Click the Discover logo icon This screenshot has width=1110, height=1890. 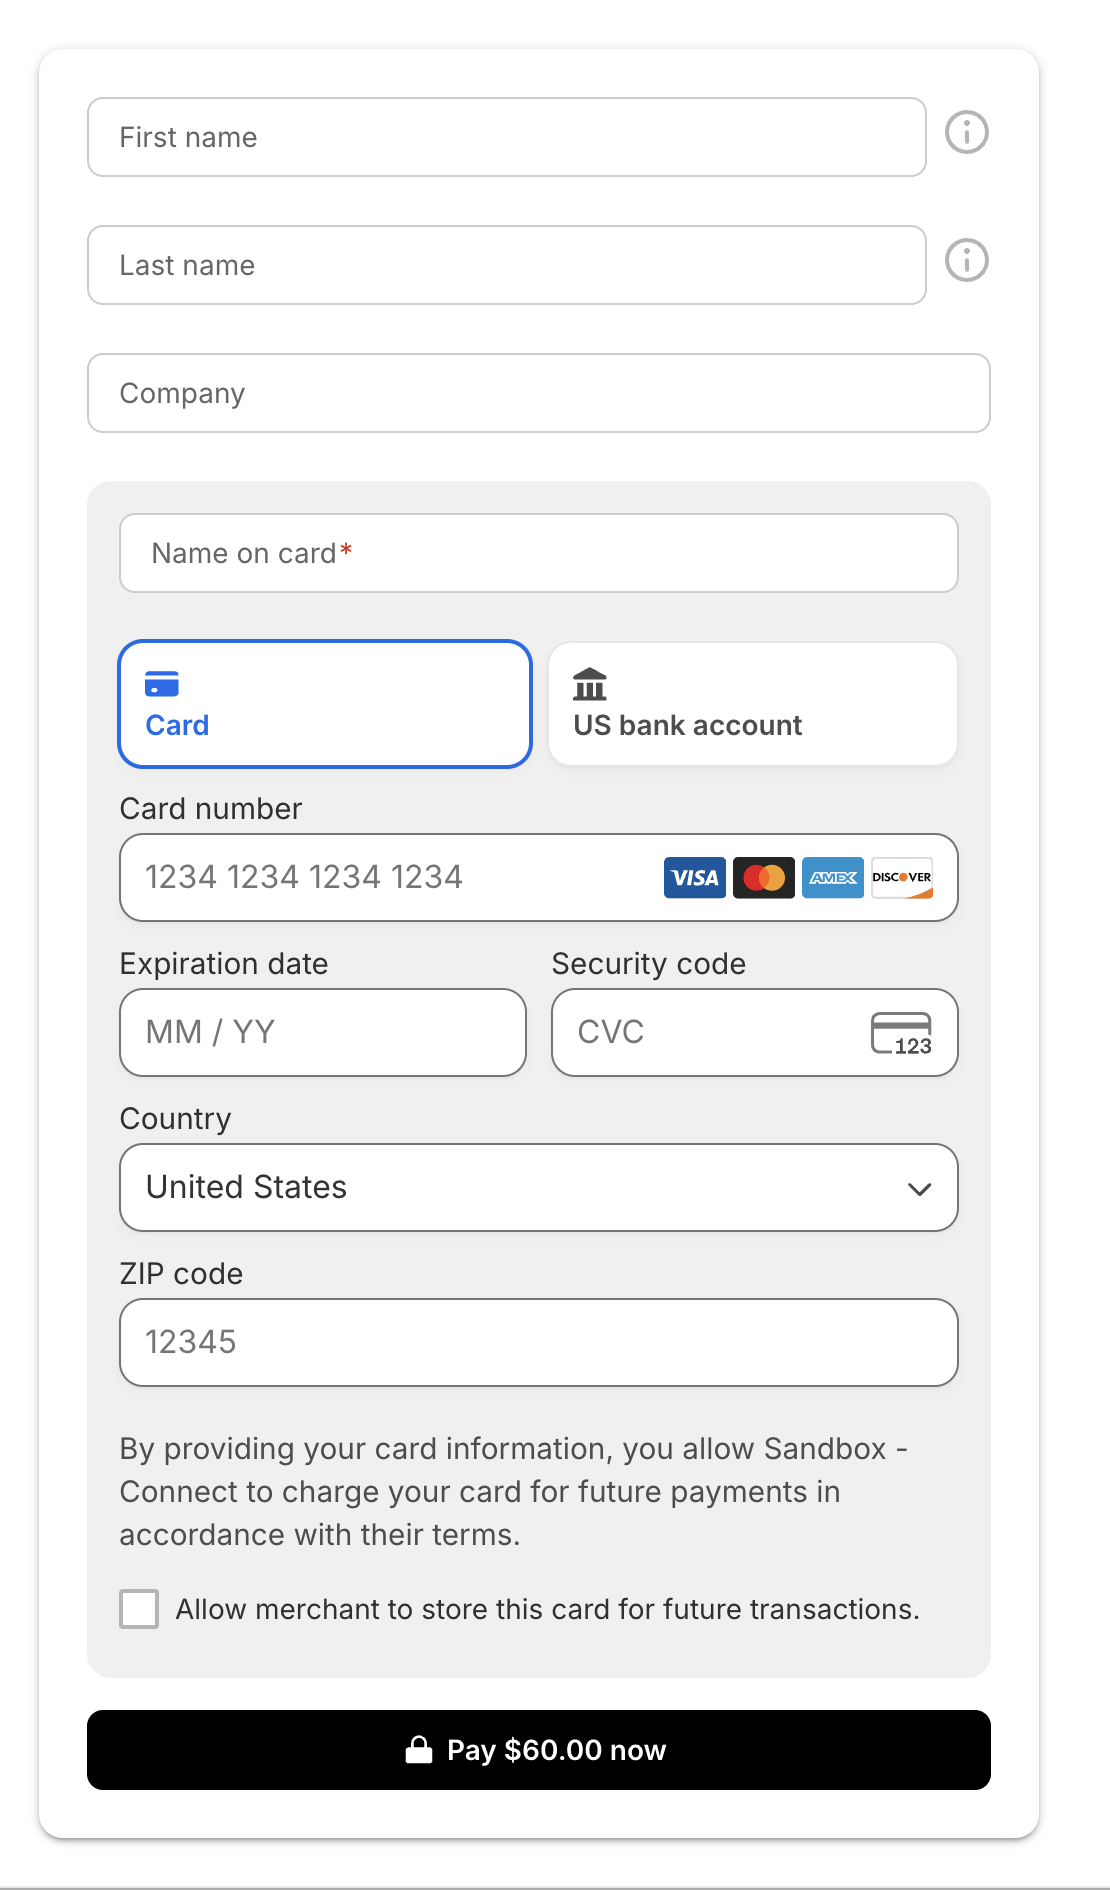click(x=902, y=877)
